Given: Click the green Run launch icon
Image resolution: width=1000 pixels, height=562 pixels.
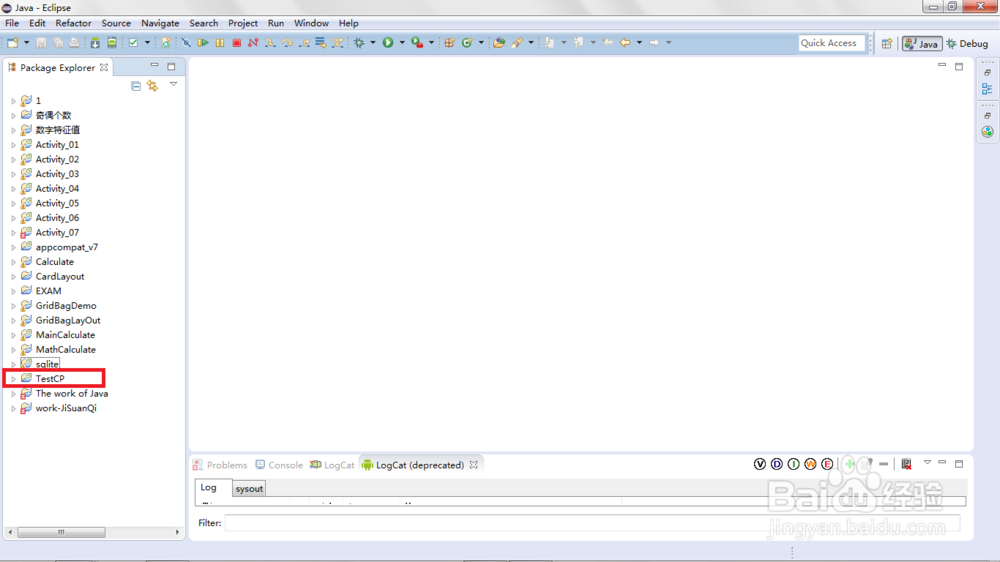Looking at the screenshot, I should 388,43.
